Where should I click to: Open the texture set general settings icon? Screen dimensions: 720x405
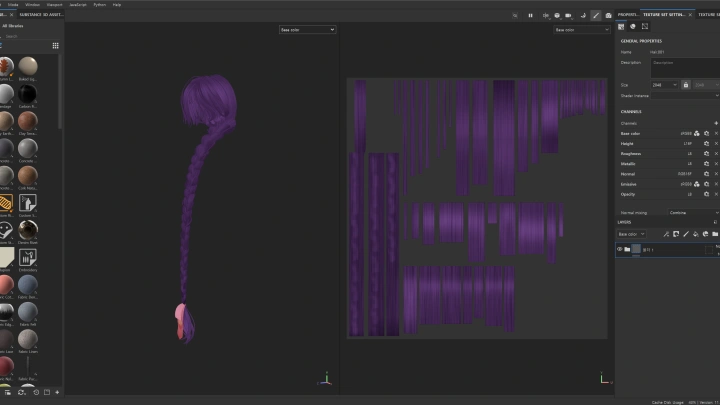pyautogui.click(x=621, y=27)
